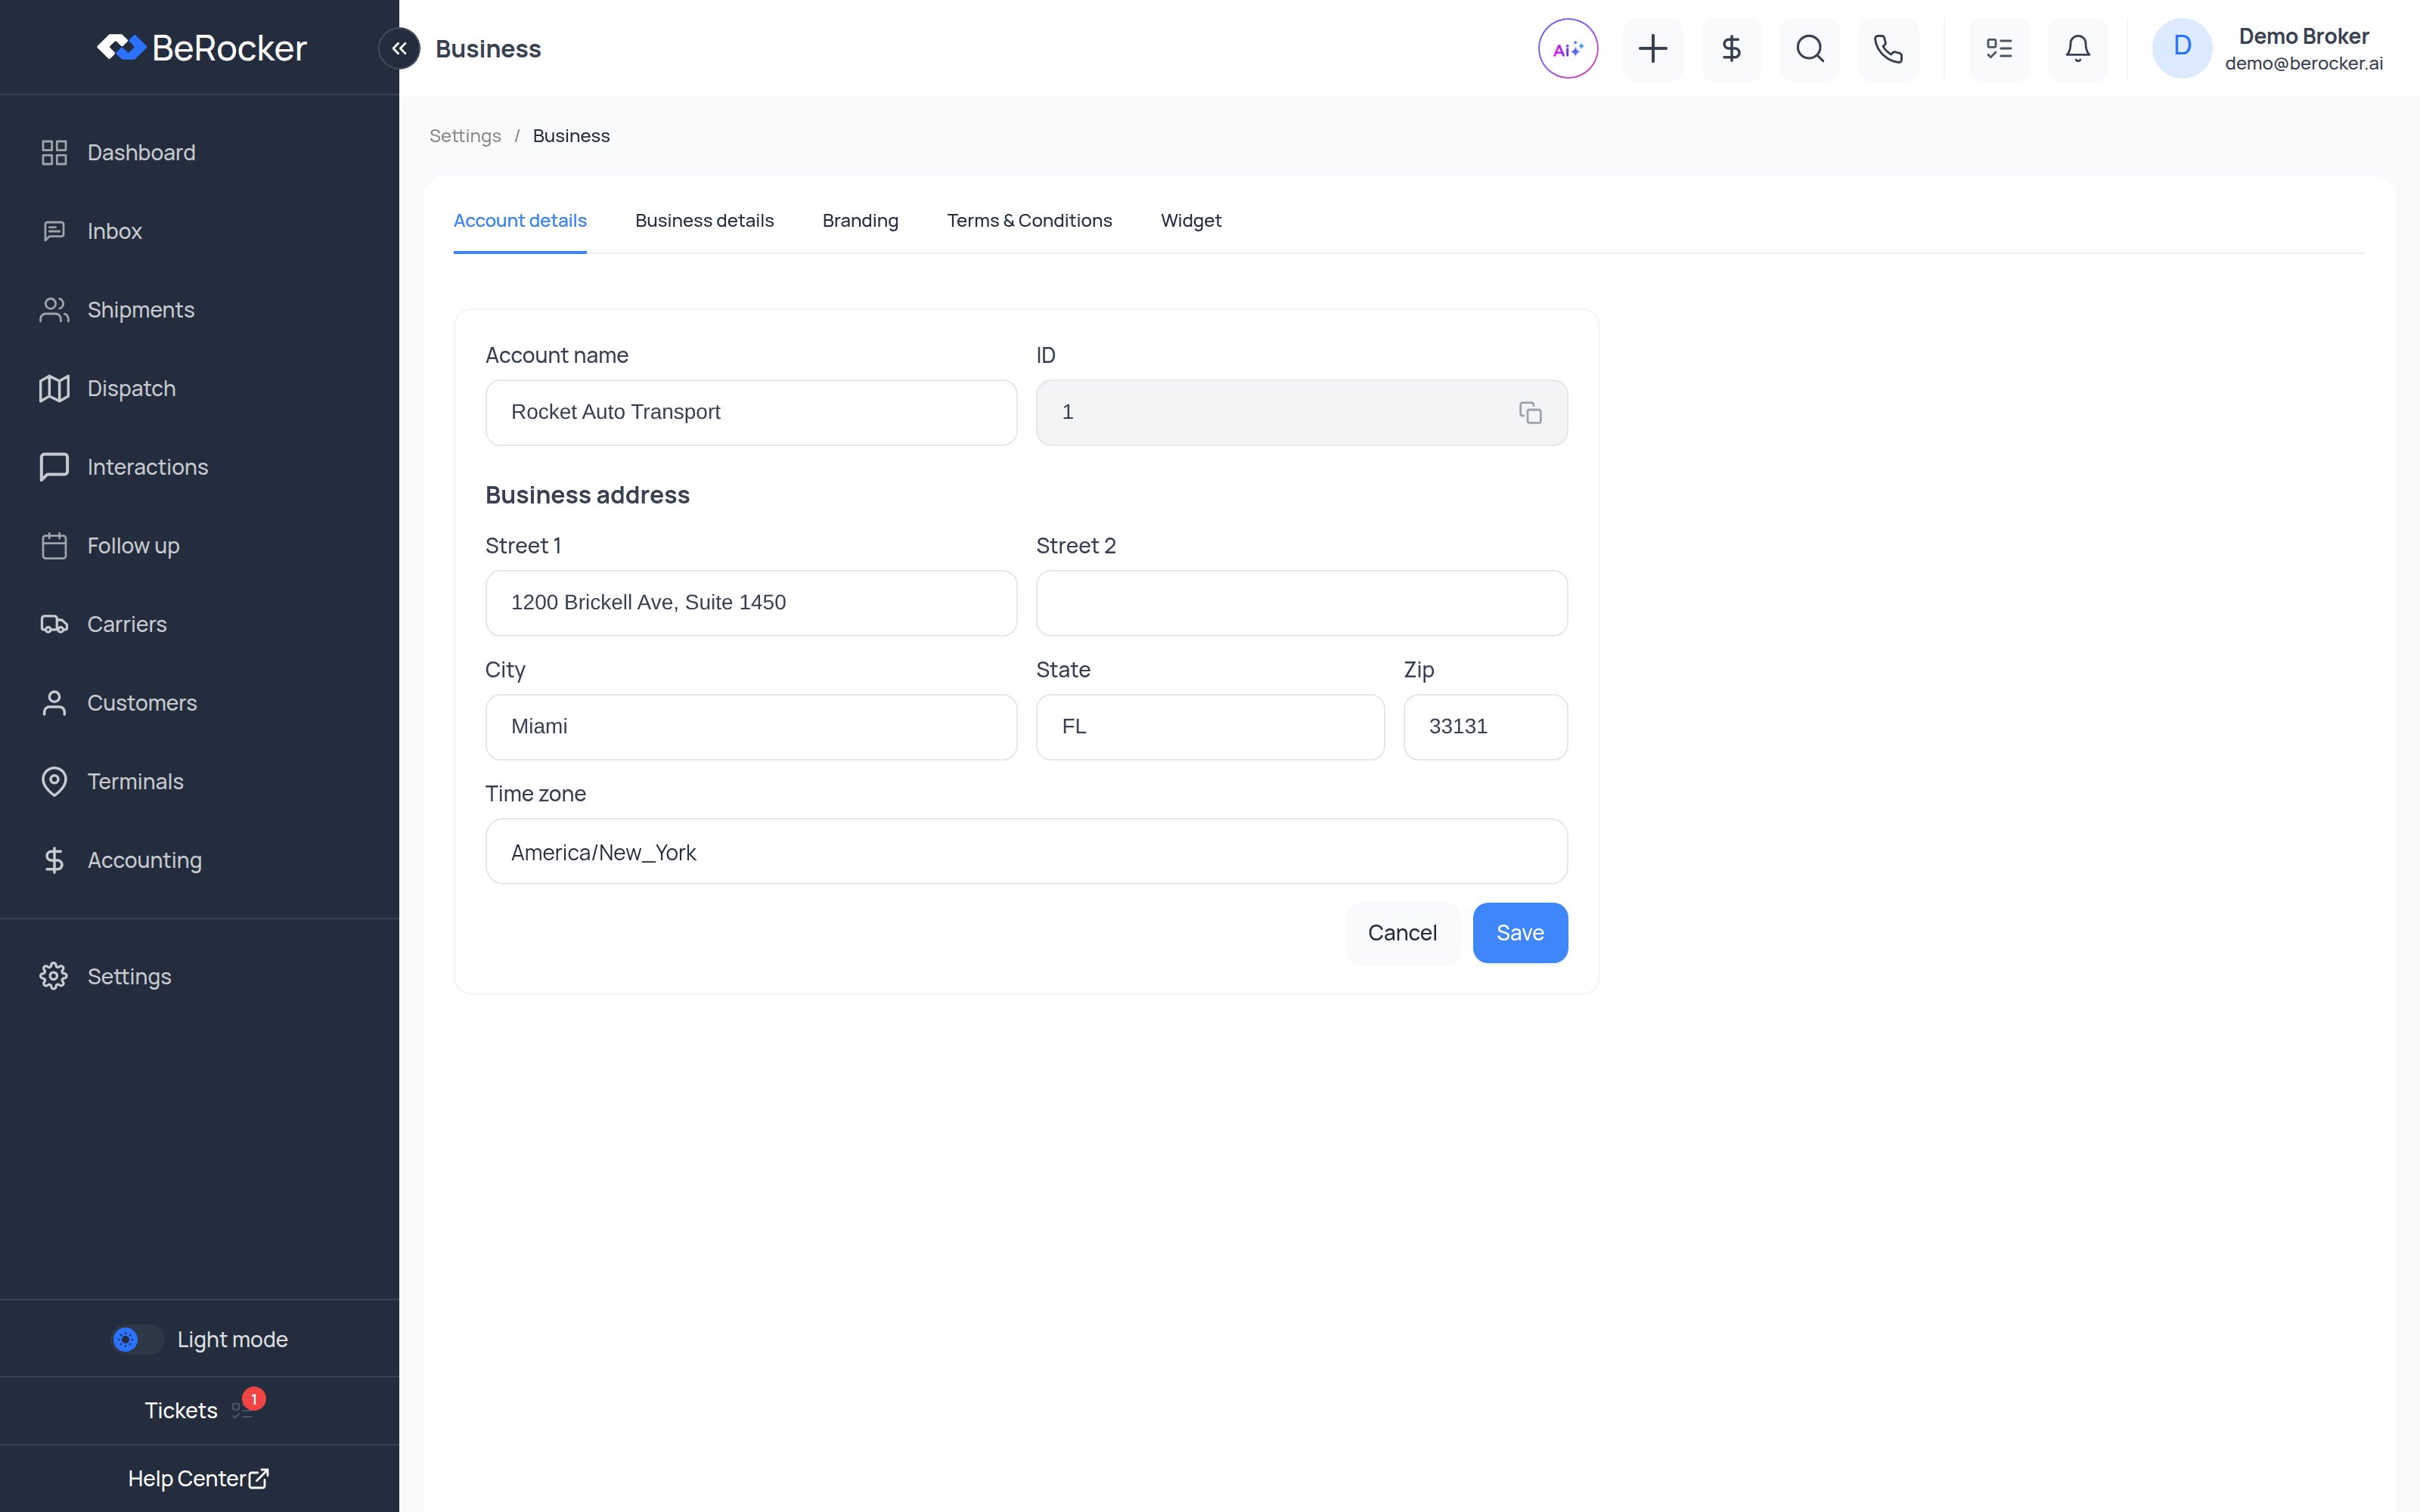
Task: Click the City field with Miami
Action: (x=751, y=727)
